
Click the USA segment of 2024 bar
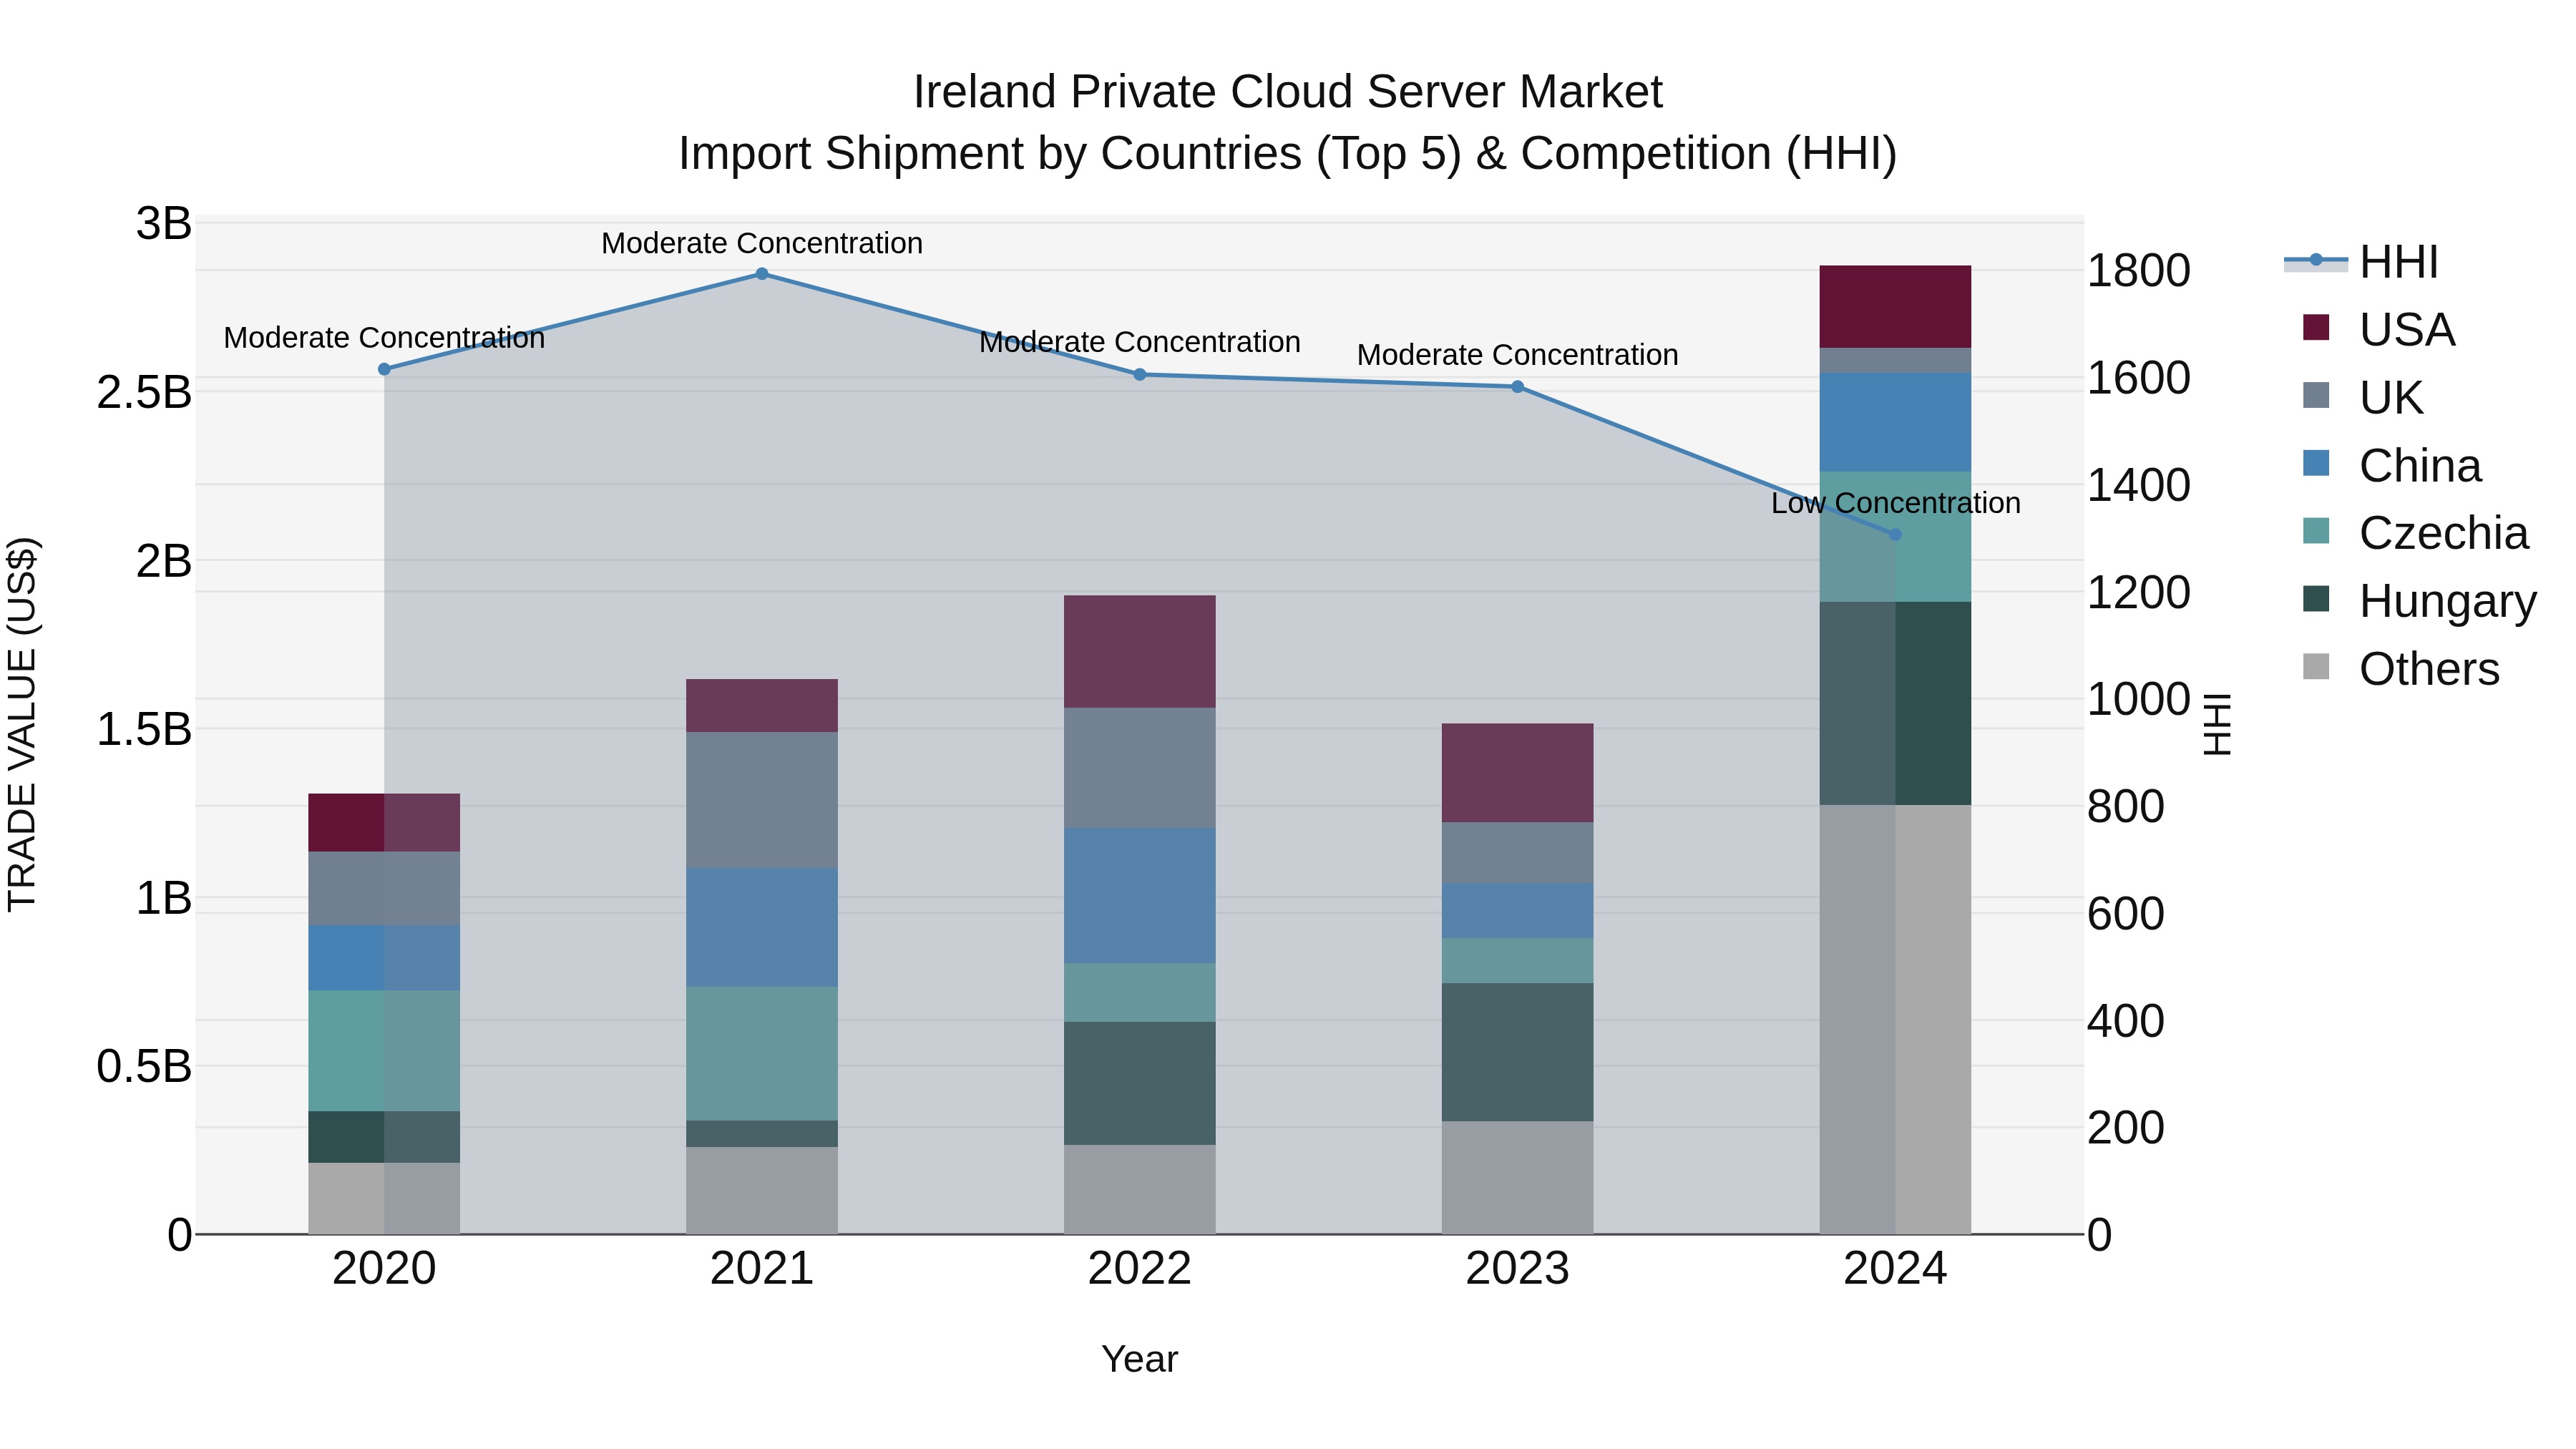(x=1895, y=307)
